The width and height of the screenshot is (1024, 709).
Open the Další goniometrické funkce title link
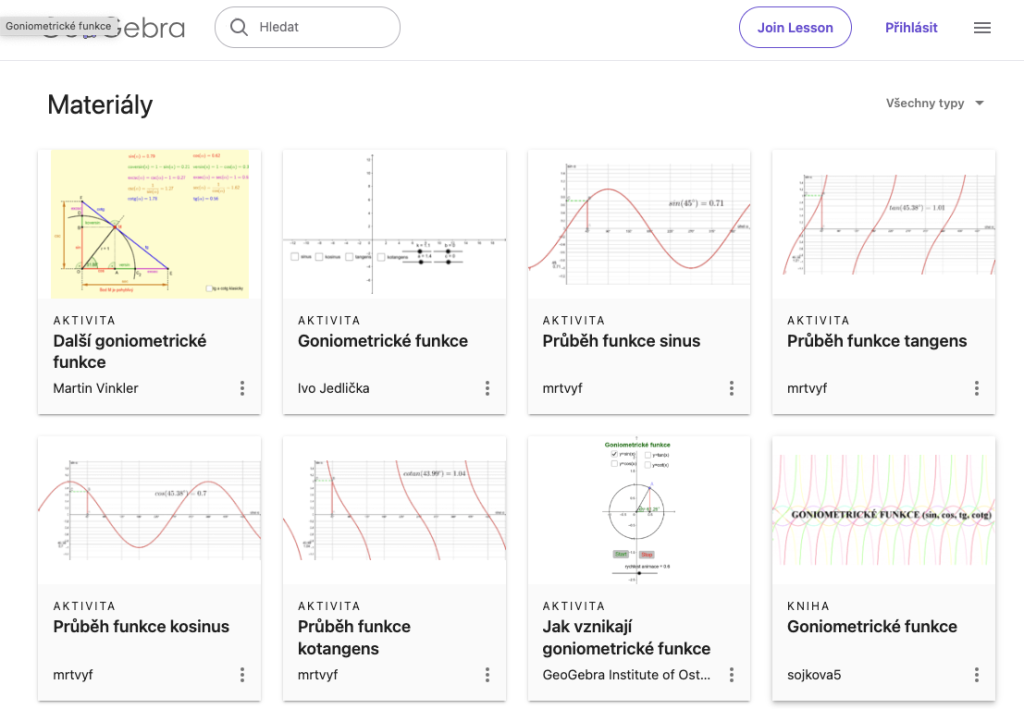click(130, 351)
